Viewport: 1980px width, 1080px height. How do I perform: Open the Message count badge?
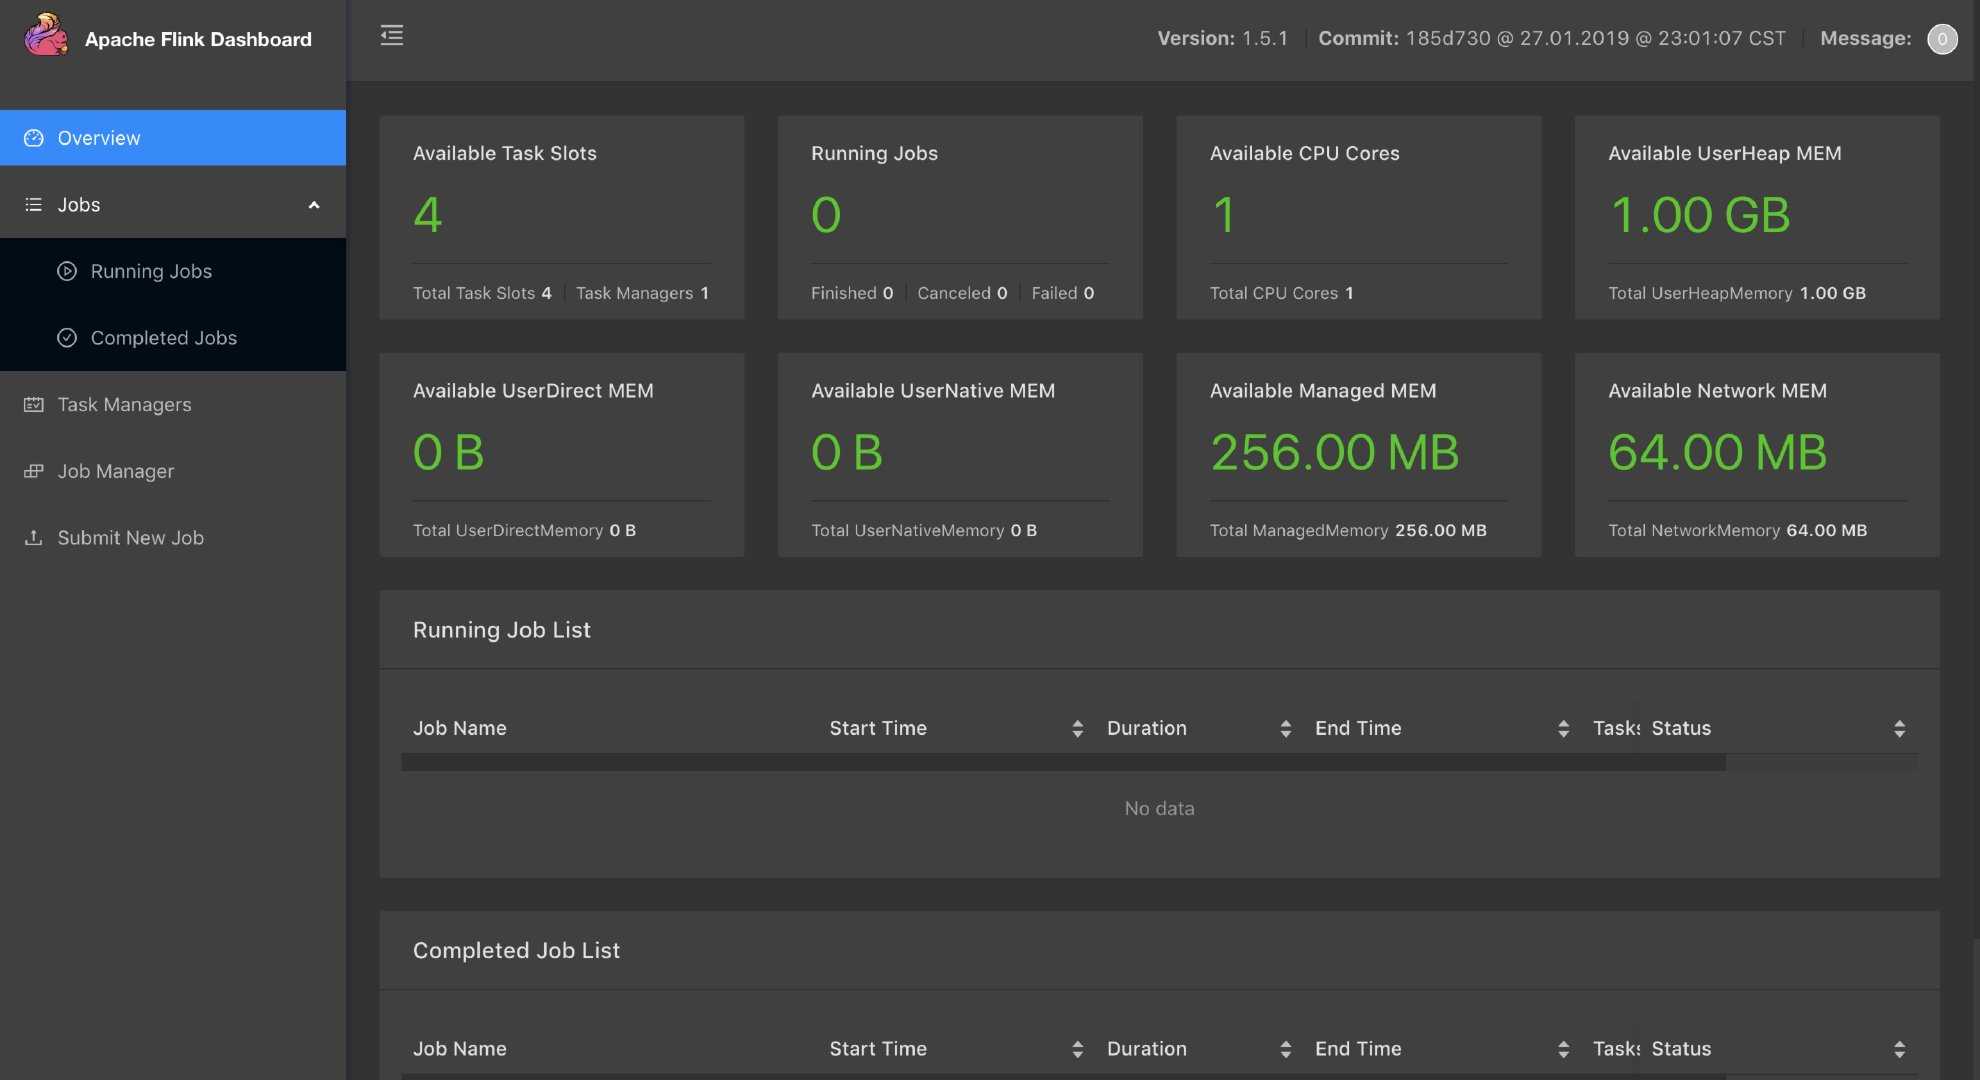pos(1942,39)
